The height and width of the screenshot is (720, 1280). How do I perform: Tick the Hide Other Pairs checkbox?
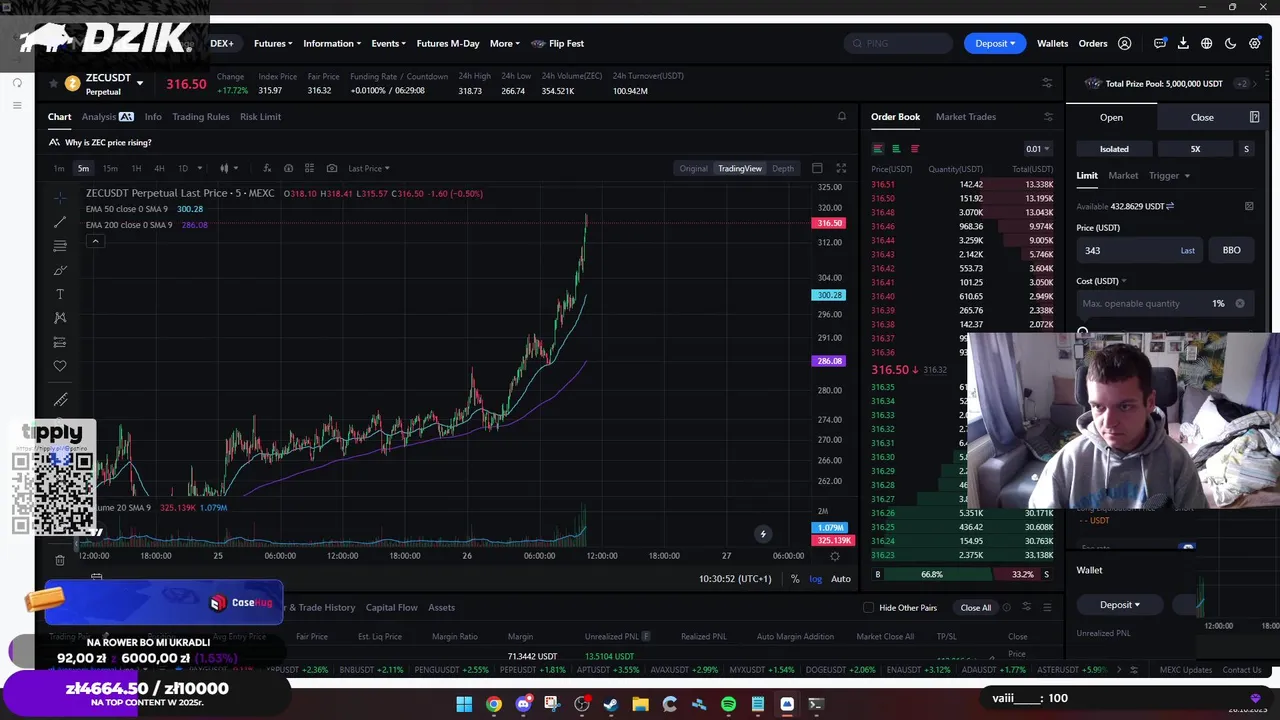pos(869,608)
